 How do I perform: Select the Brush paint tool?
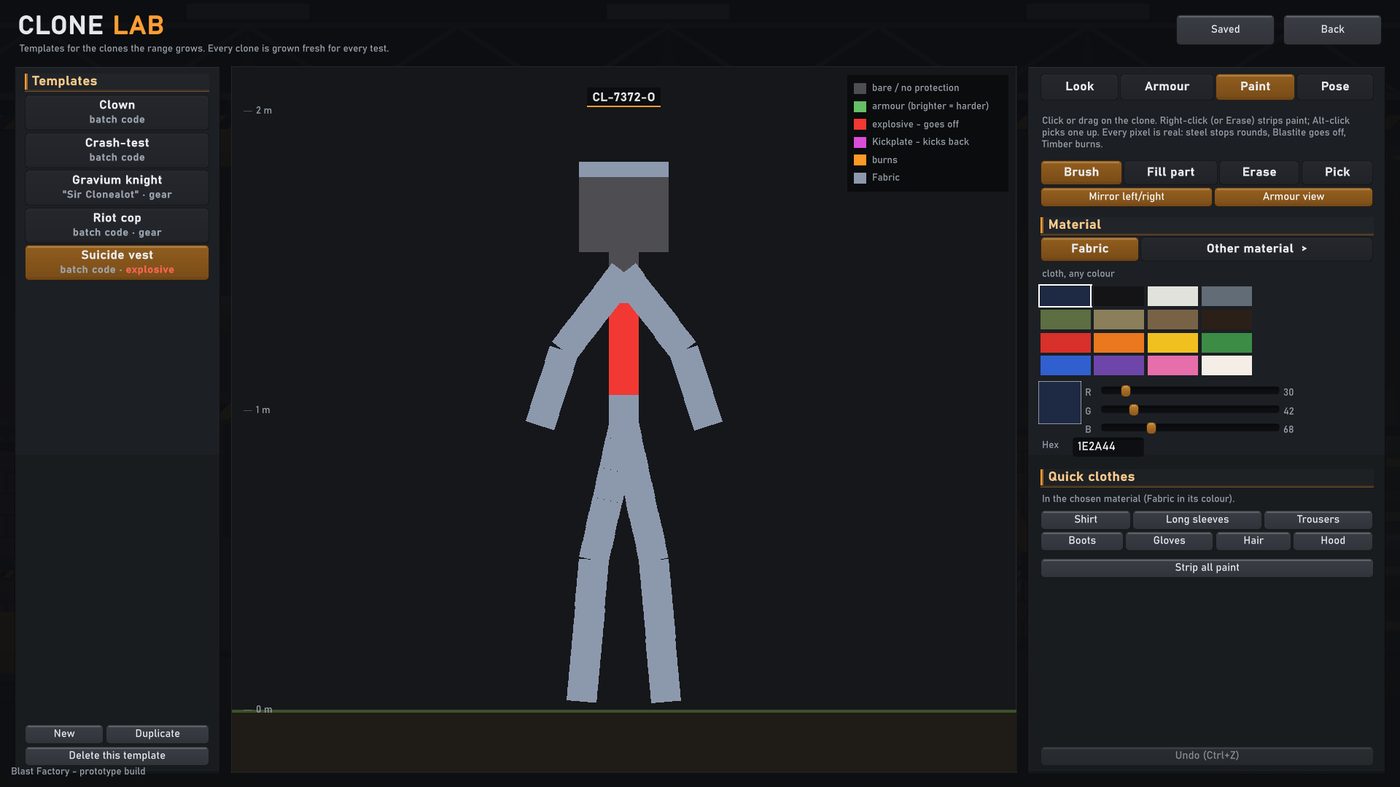point(1081,172)
